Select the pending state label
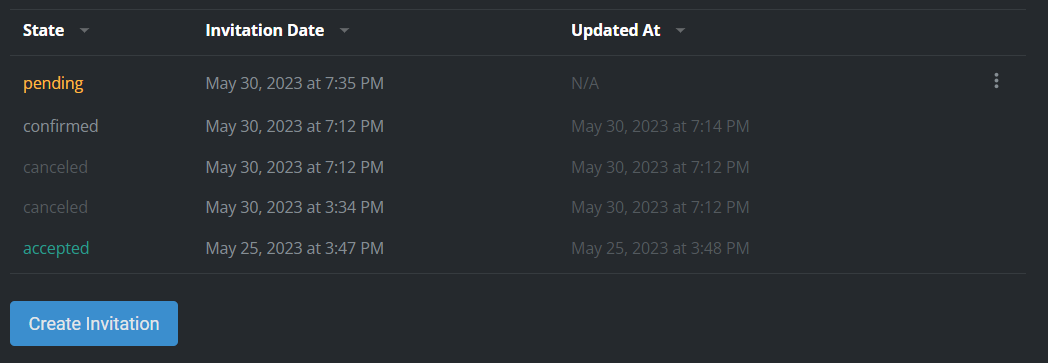Image resolution: width=1048 pixels, height=363 pixels. 53,84
